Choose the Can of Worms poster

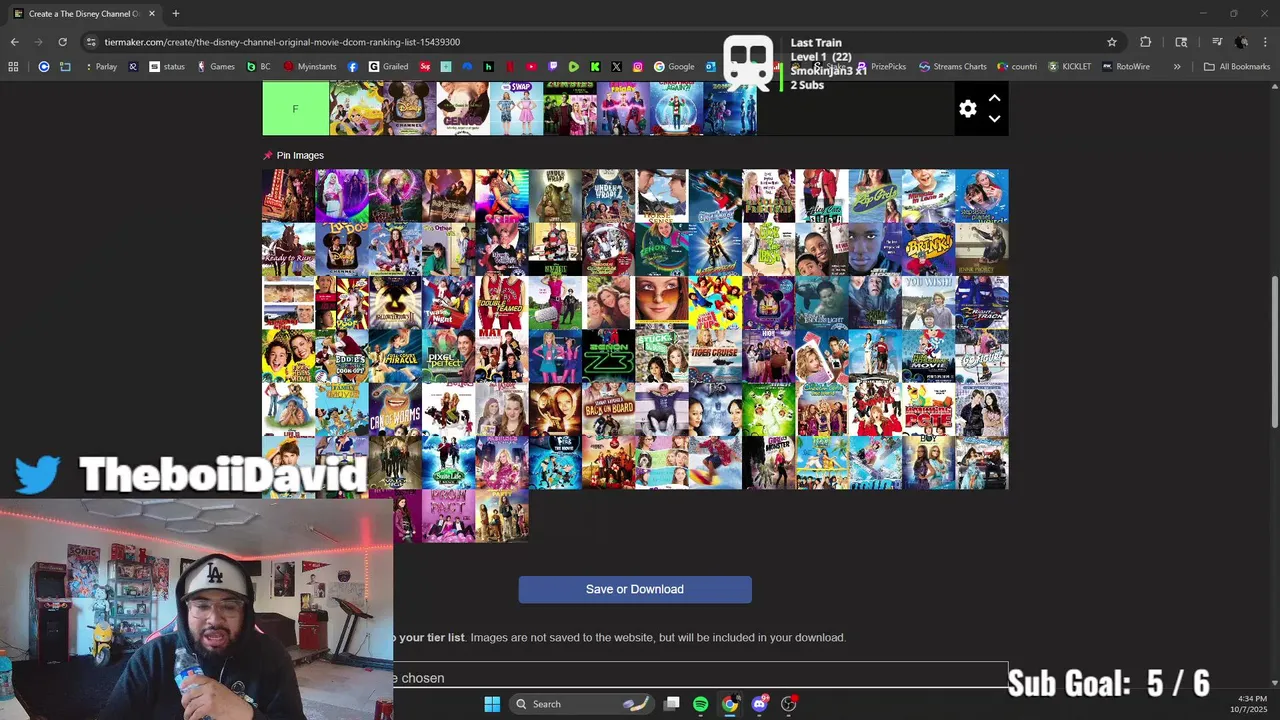pyautogui.click(x=395, y=409)
